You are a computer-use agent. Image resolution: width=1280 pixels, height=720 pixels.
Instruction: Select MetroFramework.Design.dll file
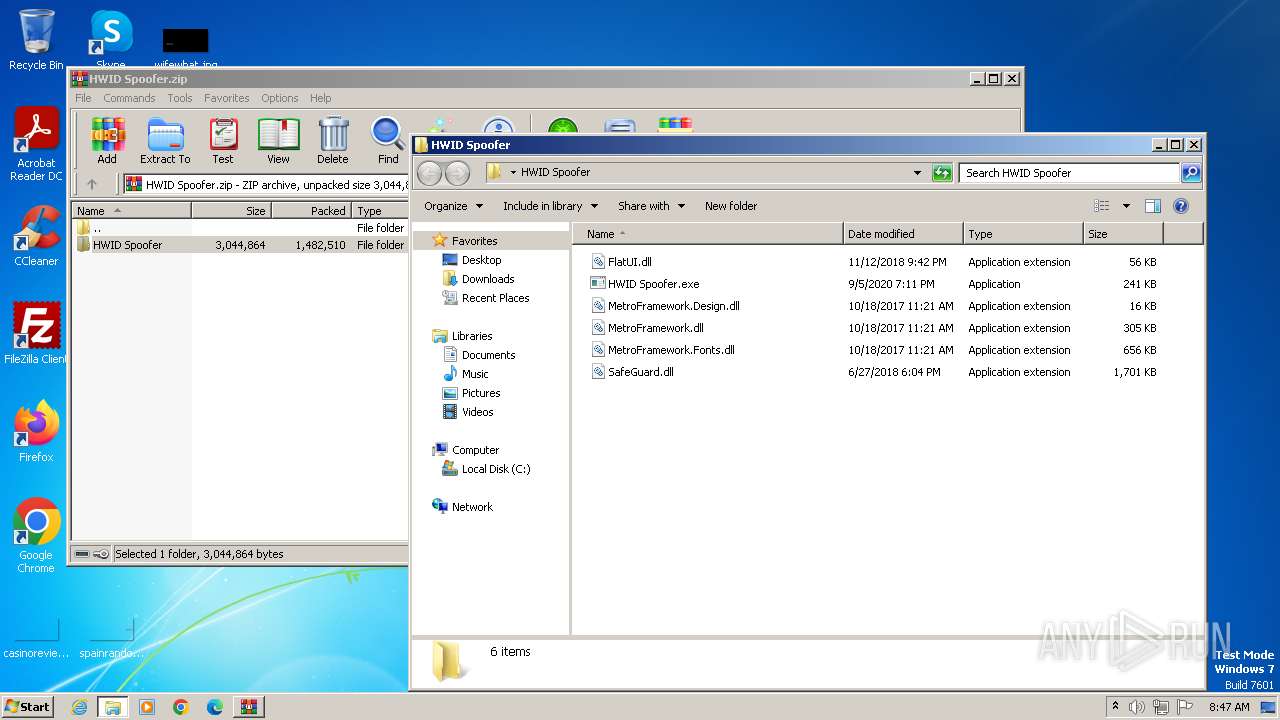point(673,306)
